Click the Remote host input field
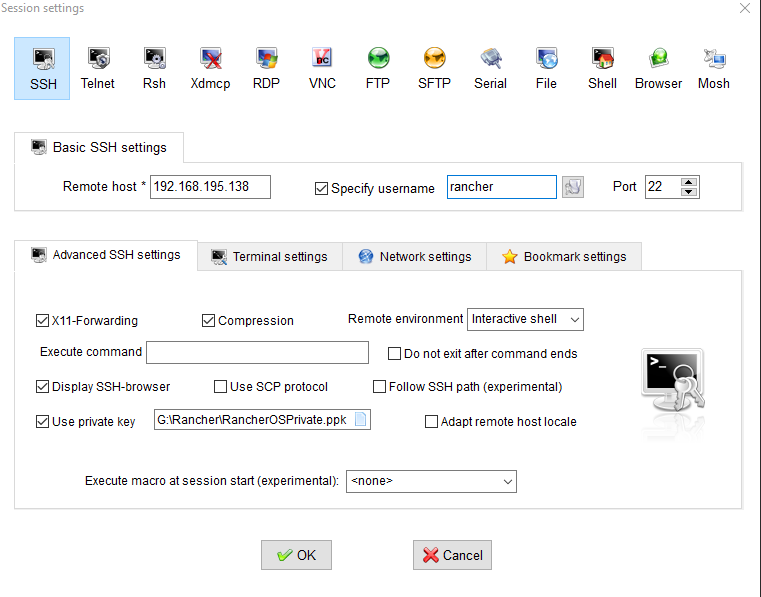Viewport: 761px width, 597px height. coord(210,187)
